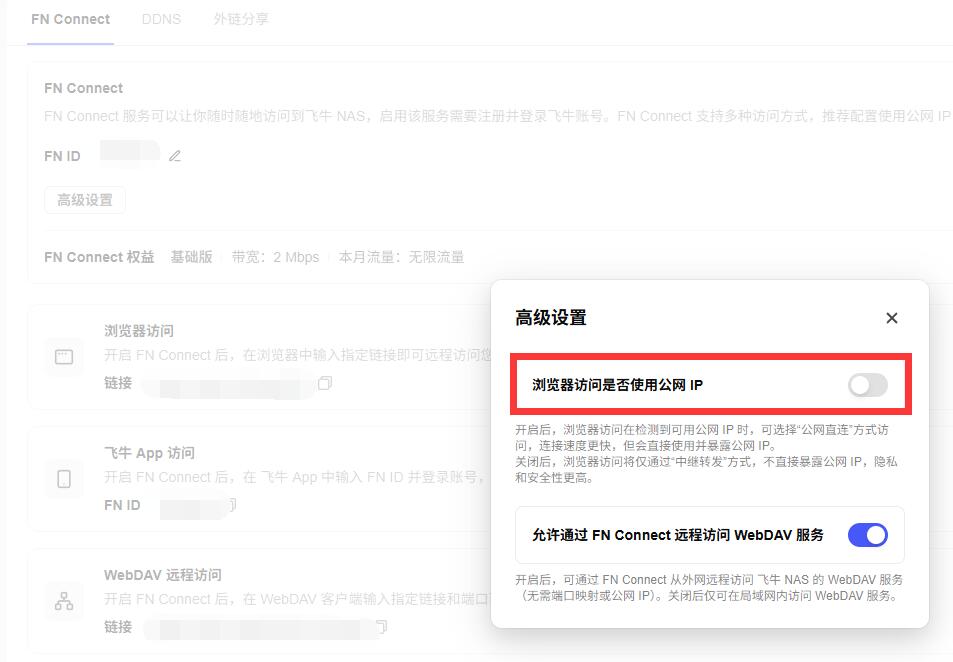
Task: Copy the 飞牛 App 访问 FN ID
Action: coord(232,505)
